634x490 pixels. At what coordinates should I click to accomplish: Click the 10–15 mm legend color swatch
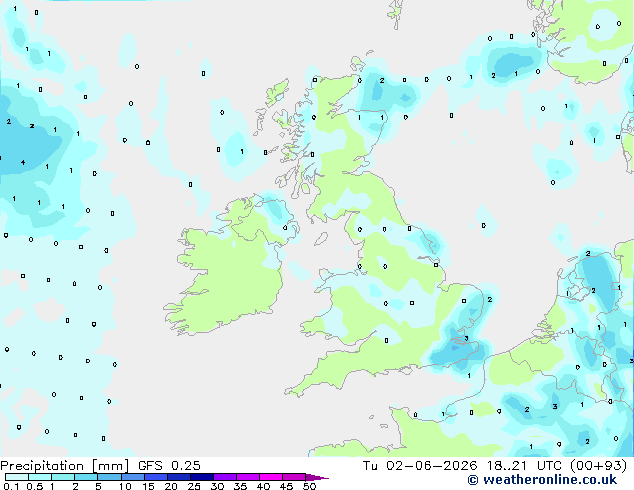[x=132, y=477]
